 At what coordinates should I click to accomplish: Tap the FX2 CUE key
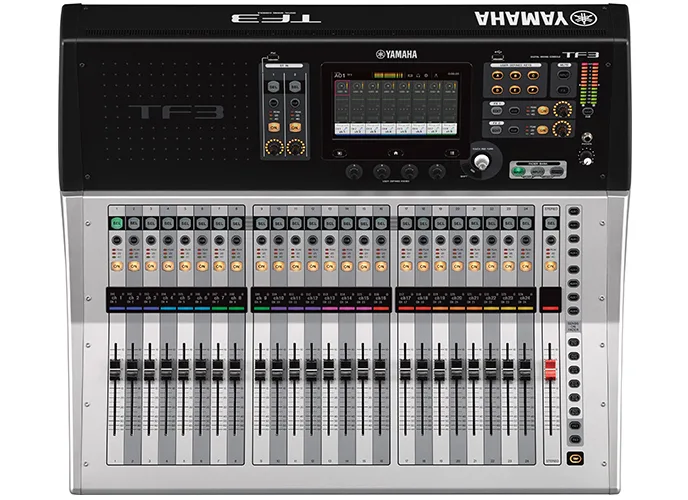(x=514, y=130)
